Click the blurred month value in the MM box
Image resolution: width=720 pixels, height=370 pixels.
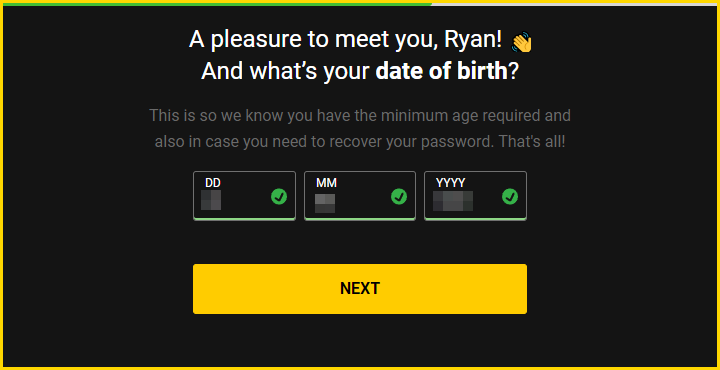(x=325, y=203)
